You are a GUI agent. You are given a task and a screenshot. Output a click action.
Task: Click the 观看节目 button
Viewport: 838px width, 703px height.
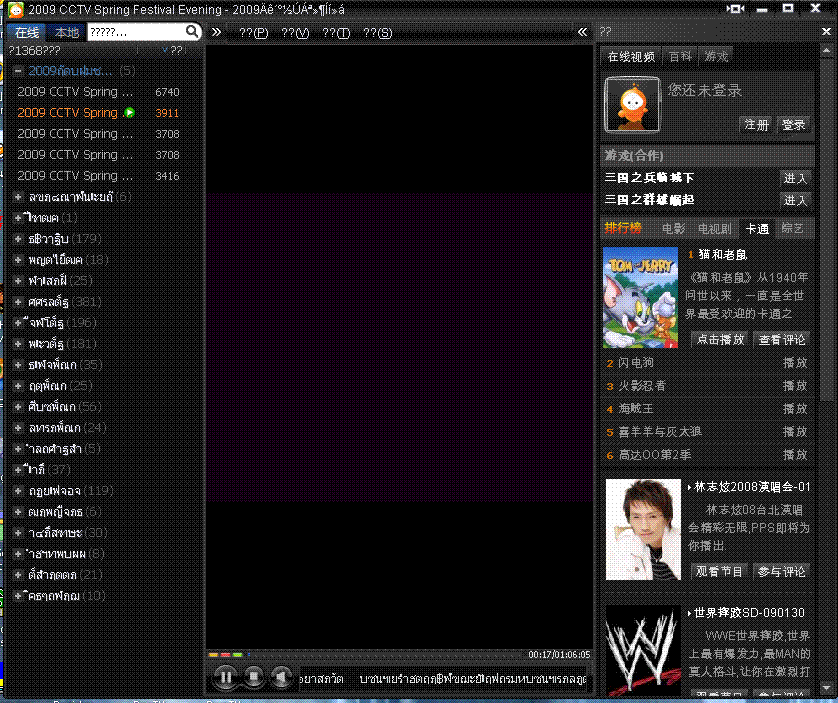pos(719,572)
